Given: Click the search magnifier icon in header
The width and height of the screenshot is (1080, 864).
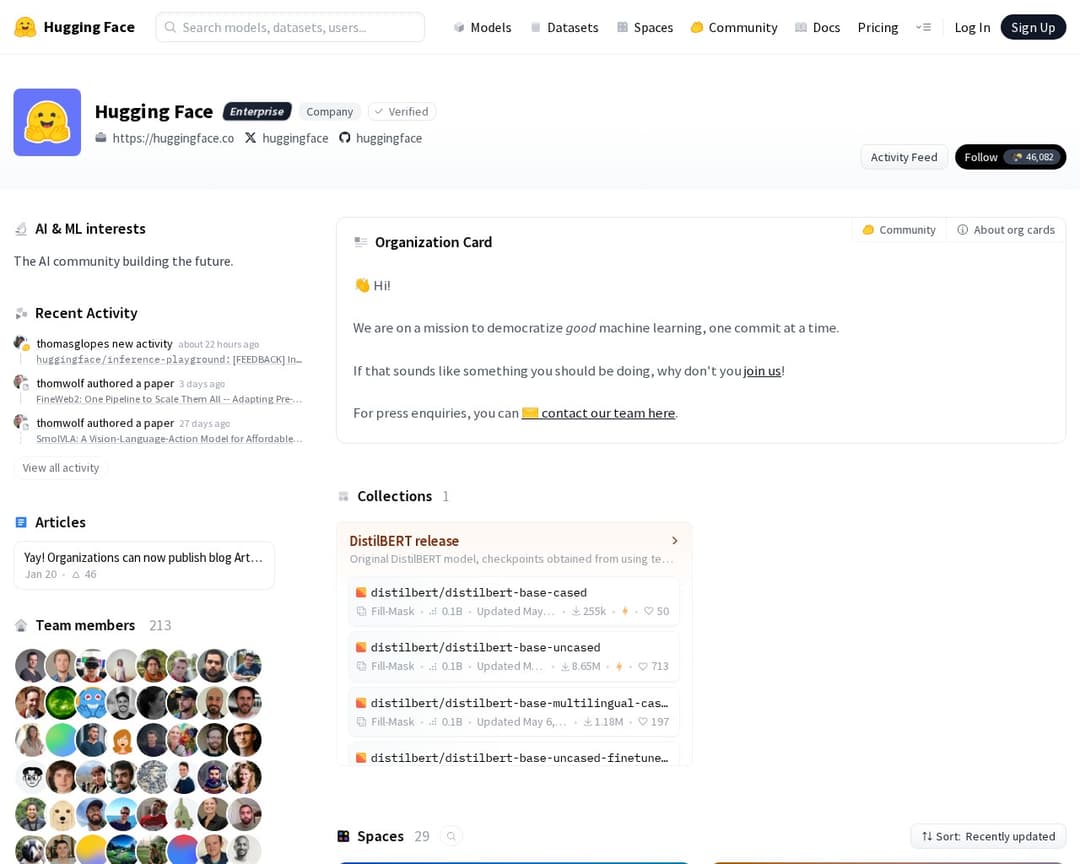Looking at the screenshot, I should pyautogui.click(x=170, y=27).
